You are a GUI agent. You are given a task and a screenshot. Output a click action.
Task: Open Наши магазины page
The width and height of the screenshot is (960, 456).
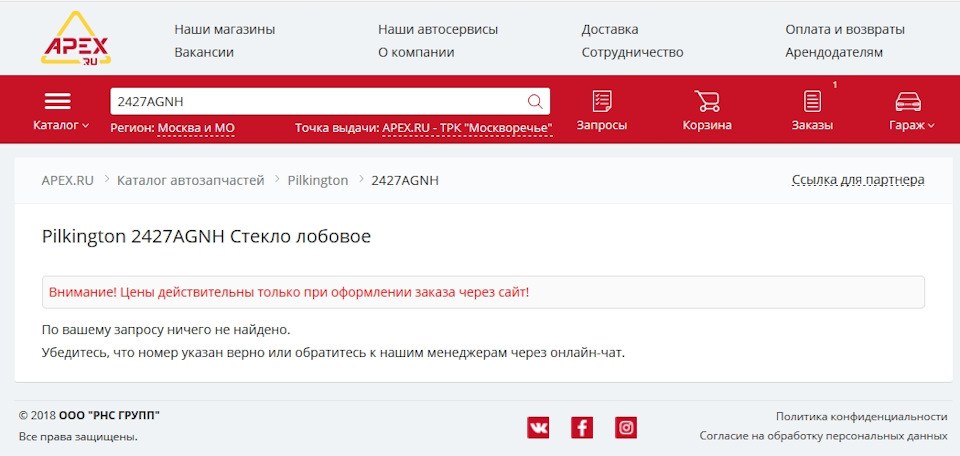click(x=225, y=29)
